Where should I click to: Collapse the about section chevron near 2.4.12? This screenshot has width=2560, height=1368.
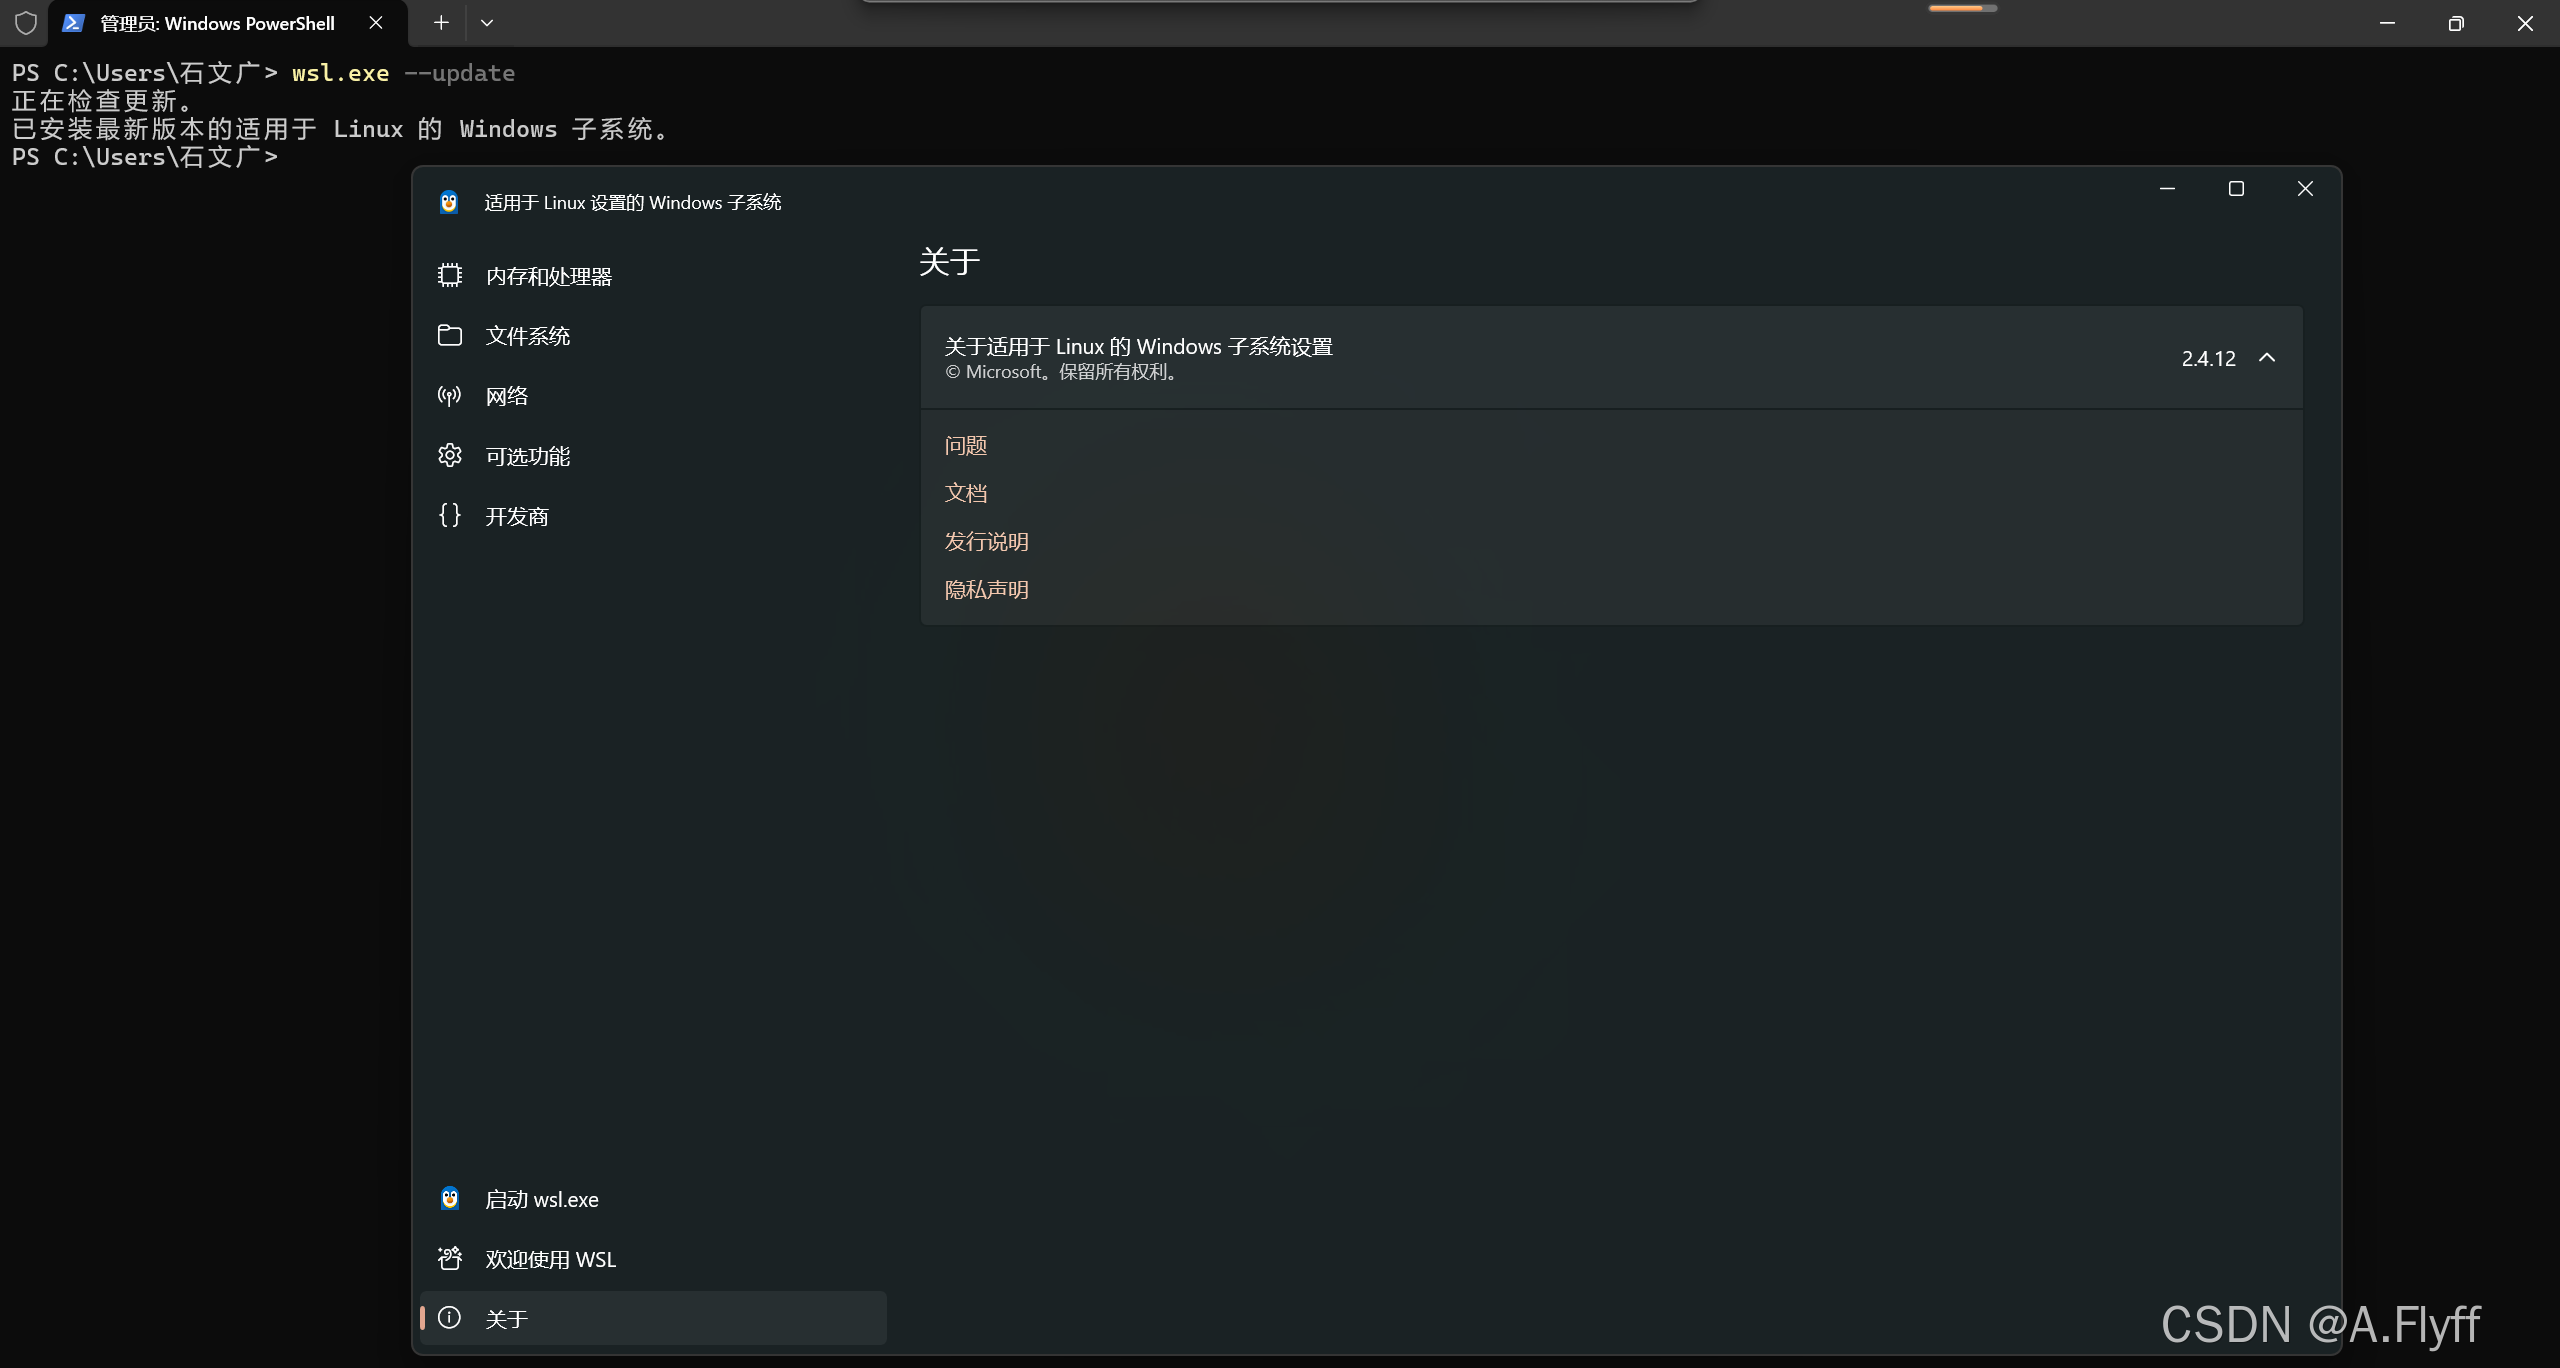pyautogui.click(x=2267, y=358)
